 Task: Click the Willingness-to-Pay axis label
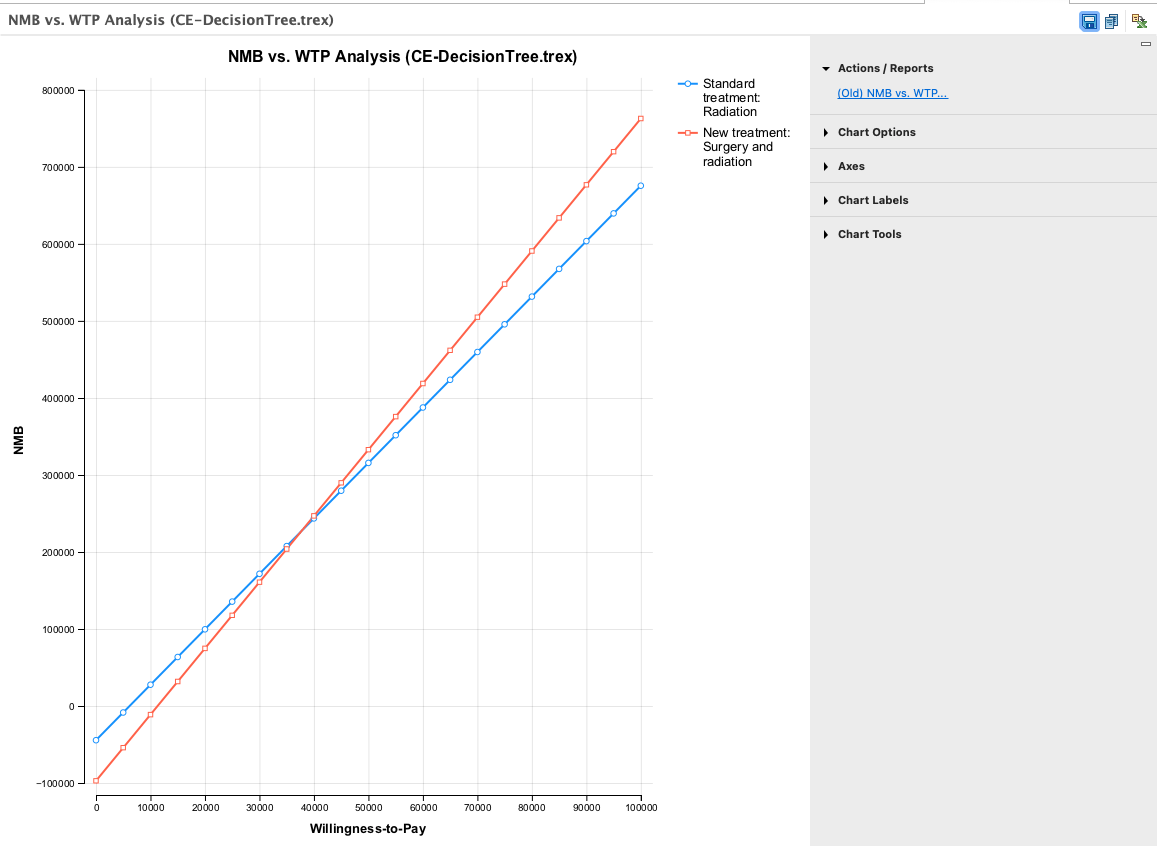click(368, 828)
